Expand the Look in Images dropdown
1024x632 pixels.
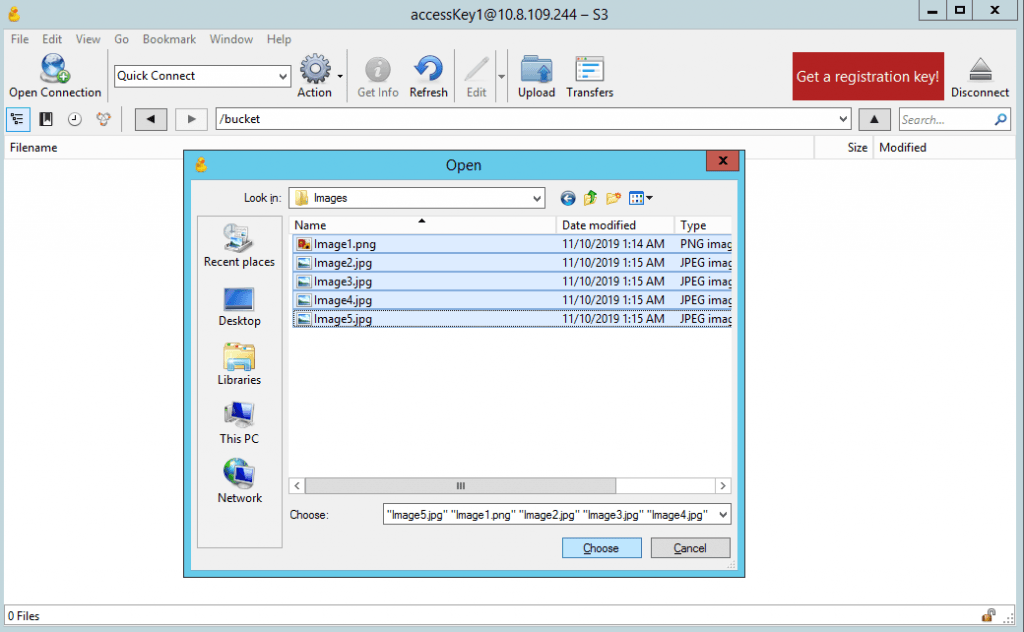pyautogui.click(x=537, y=198)
